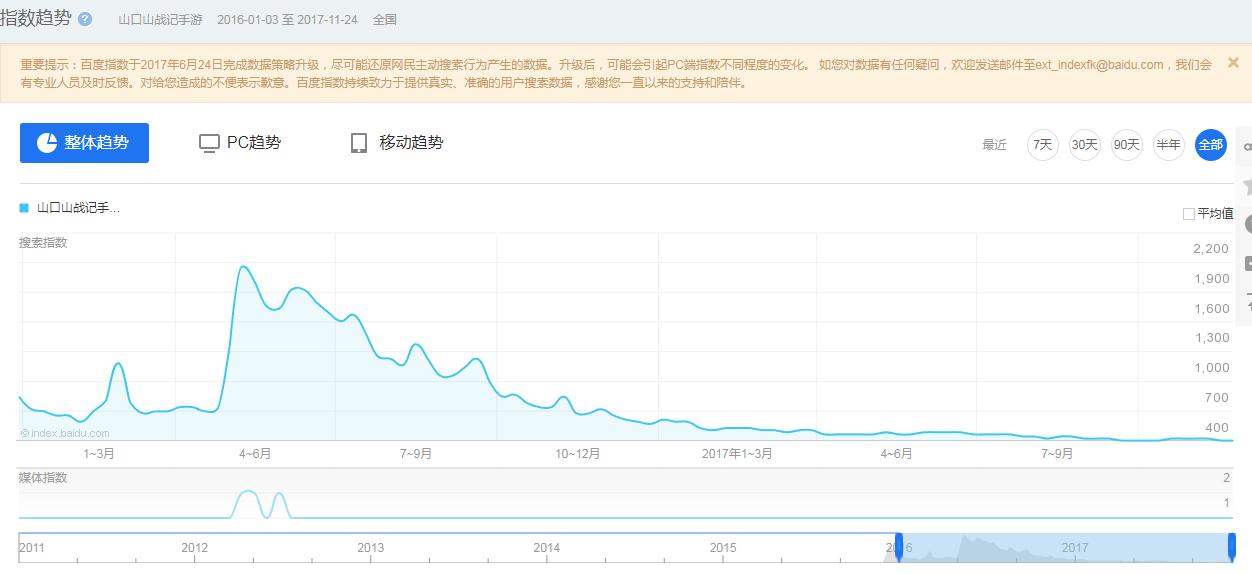Click the left timeline range handle at 2016

(899, 547)
